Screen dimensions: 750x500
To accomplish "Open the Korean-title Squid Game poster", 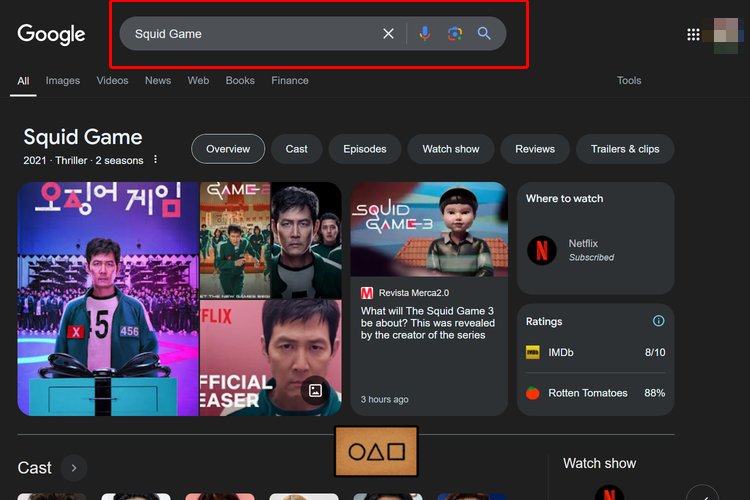I will (108, 299).
